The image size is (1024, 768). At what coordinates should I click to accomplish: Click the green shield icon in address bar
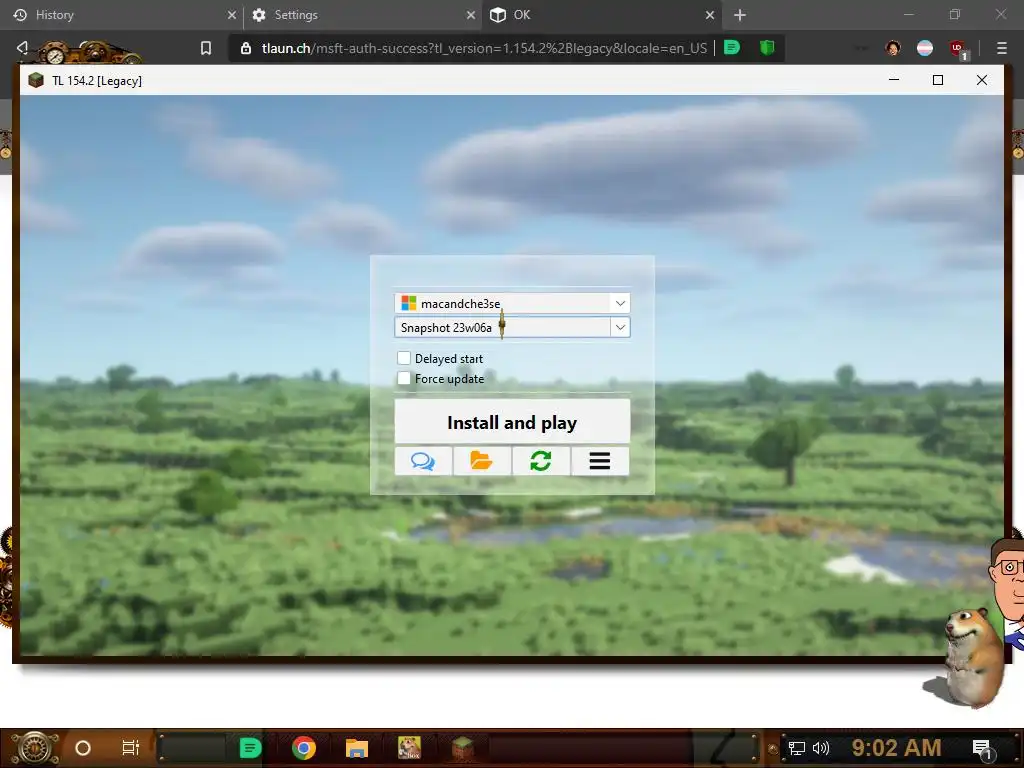(x=767, y=48)
